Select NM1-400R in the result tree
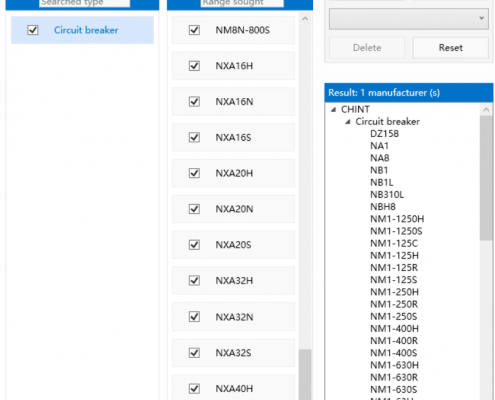 pos(394,341)
